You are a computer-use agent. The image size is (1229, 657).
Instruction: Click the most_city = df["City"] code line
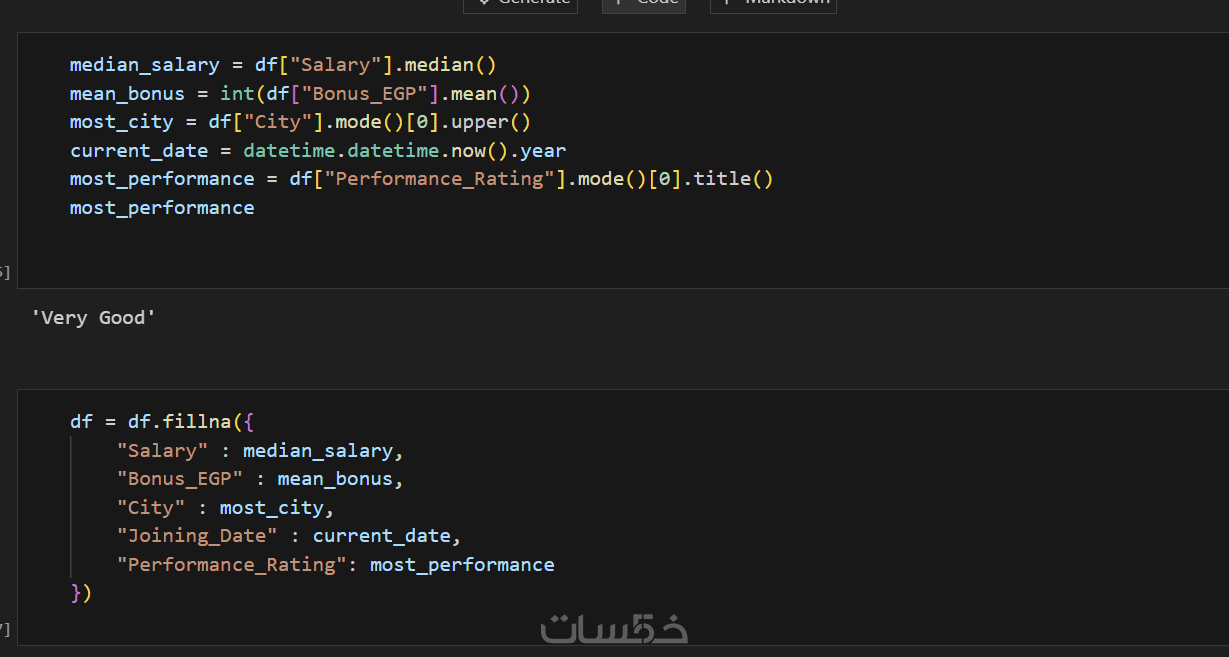[x=300, y=122]
